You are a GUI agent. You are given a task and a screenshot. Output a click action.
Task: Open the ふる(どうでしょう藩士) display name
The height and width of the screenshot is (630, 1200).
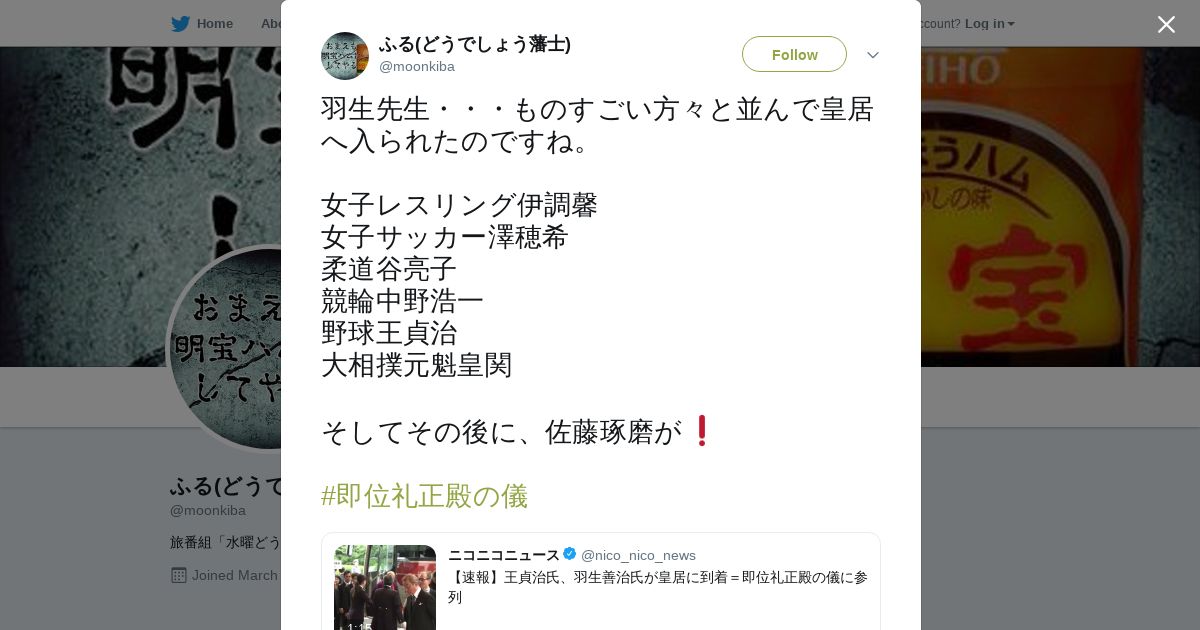[475, 44]
